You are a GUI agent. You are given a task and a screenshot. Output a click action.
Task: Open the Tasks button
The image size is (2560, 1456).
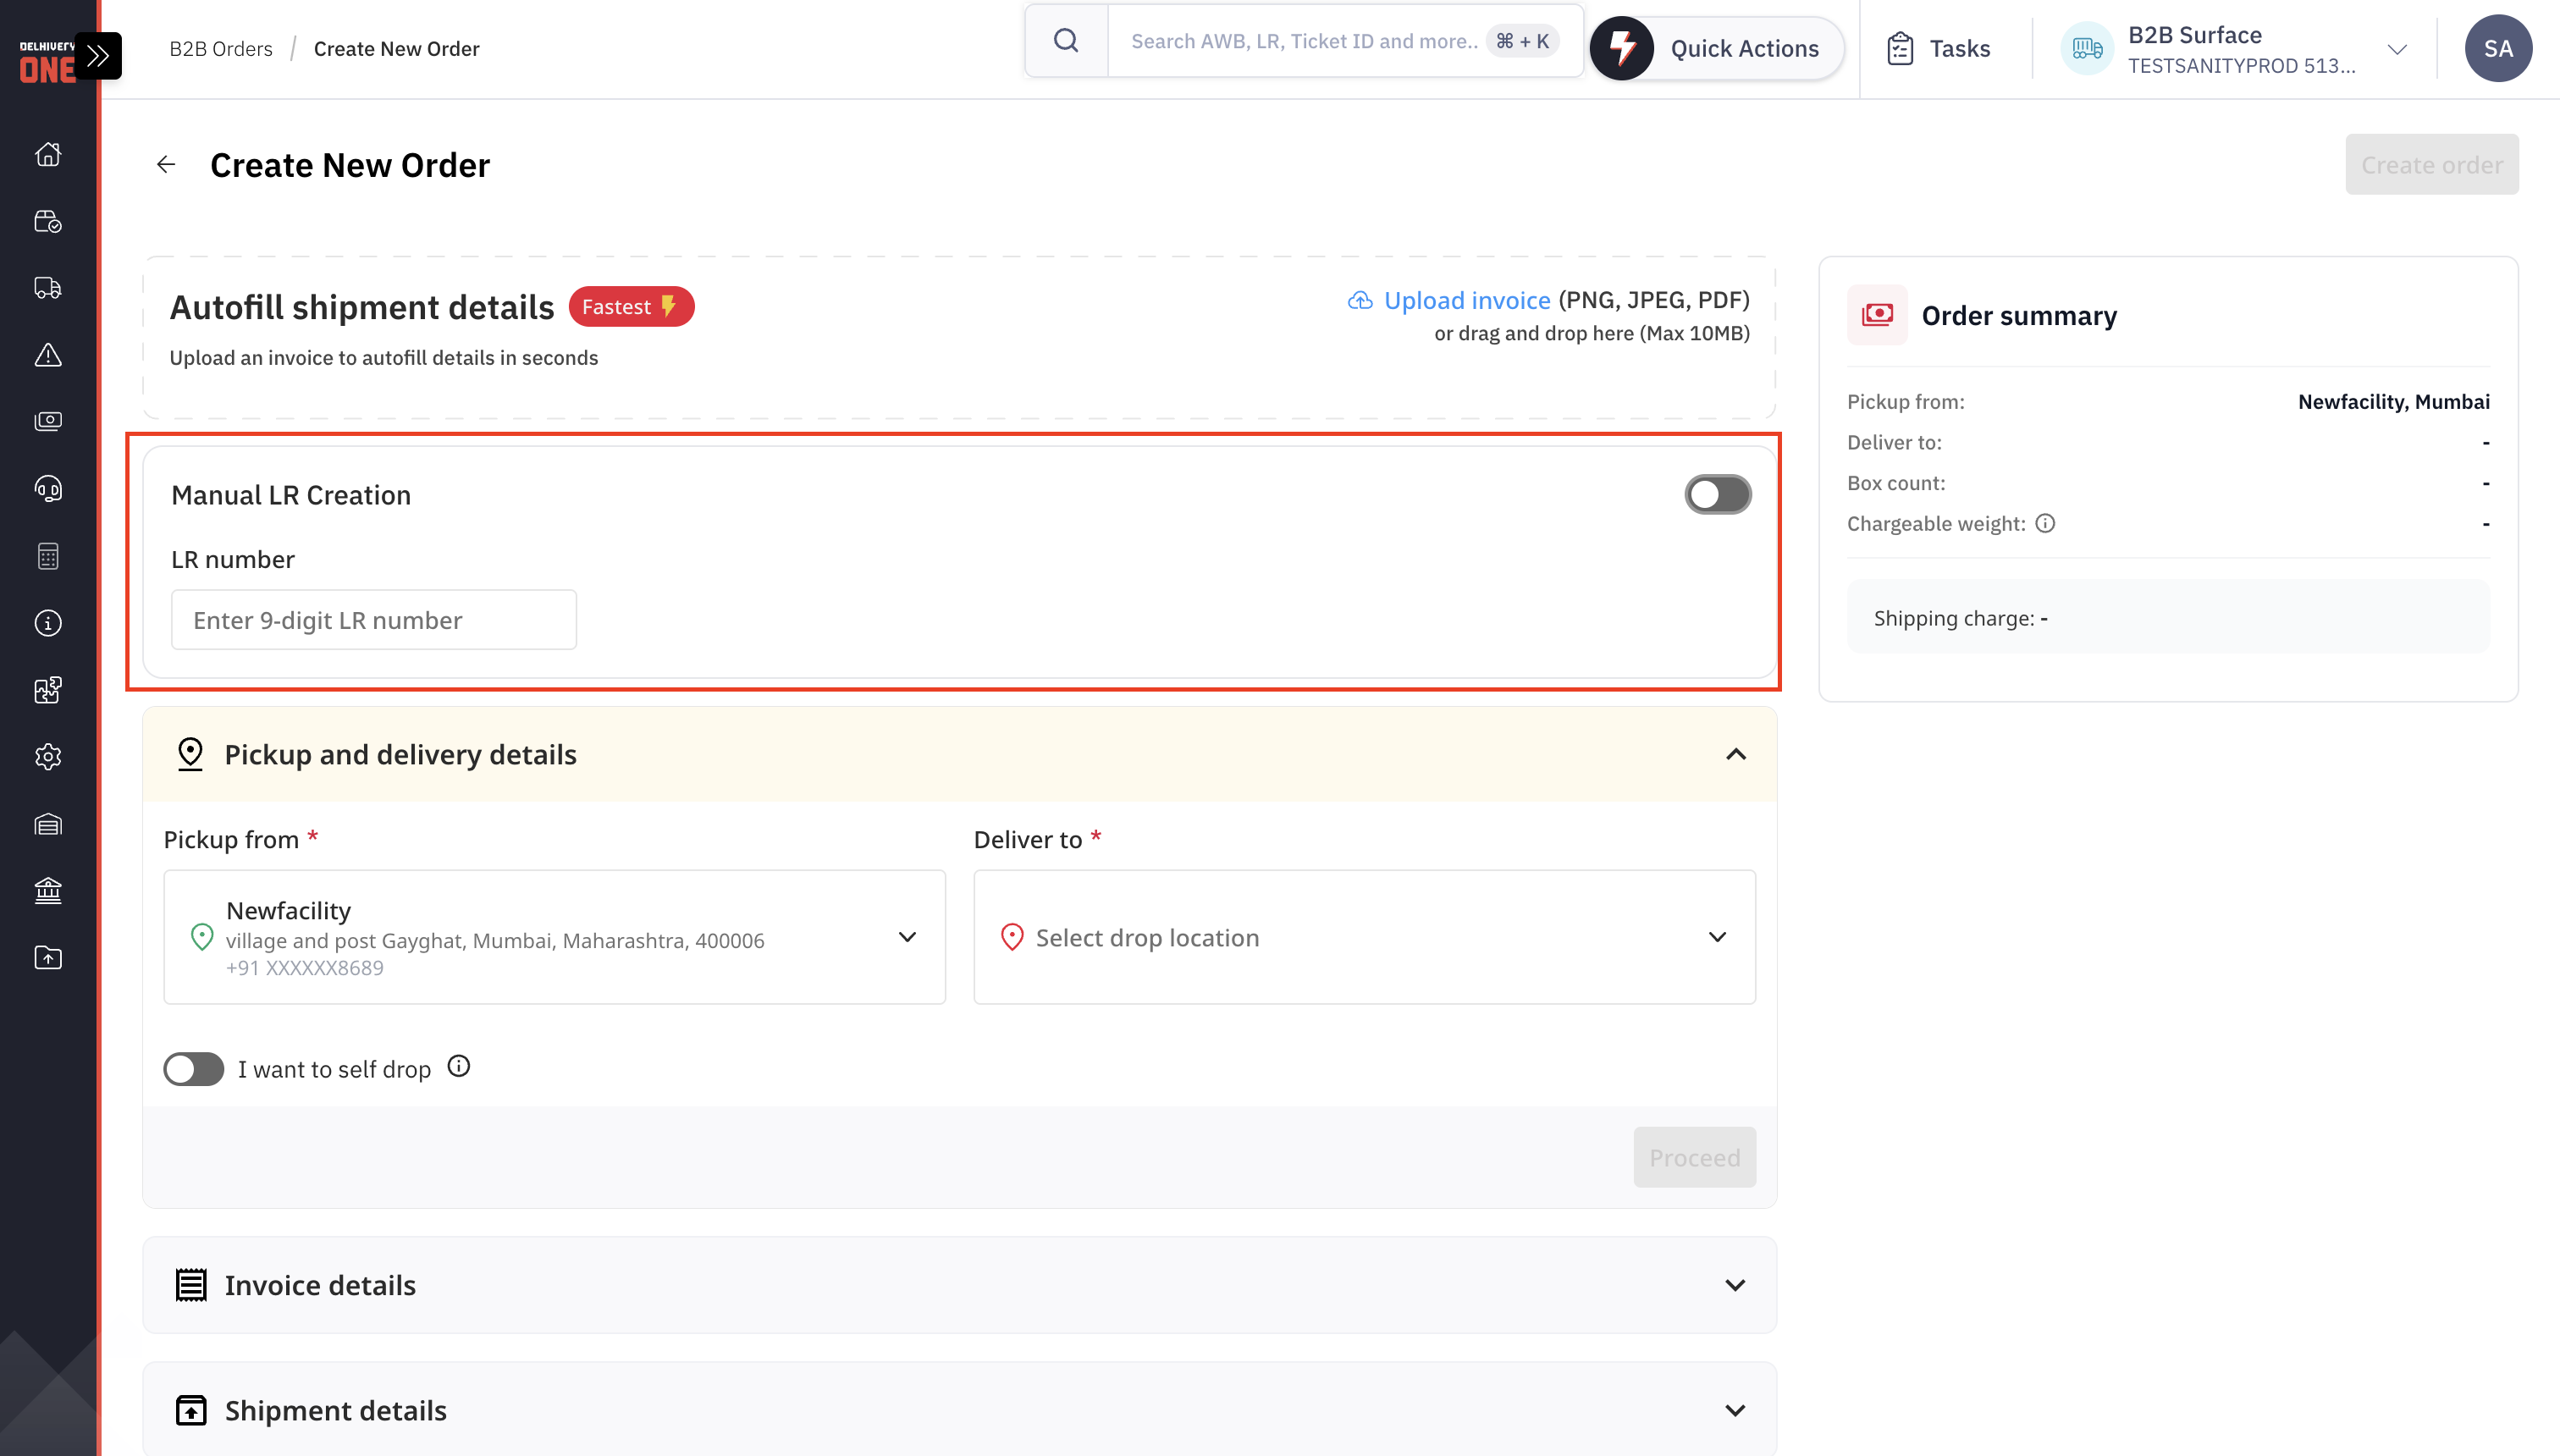1938,48
